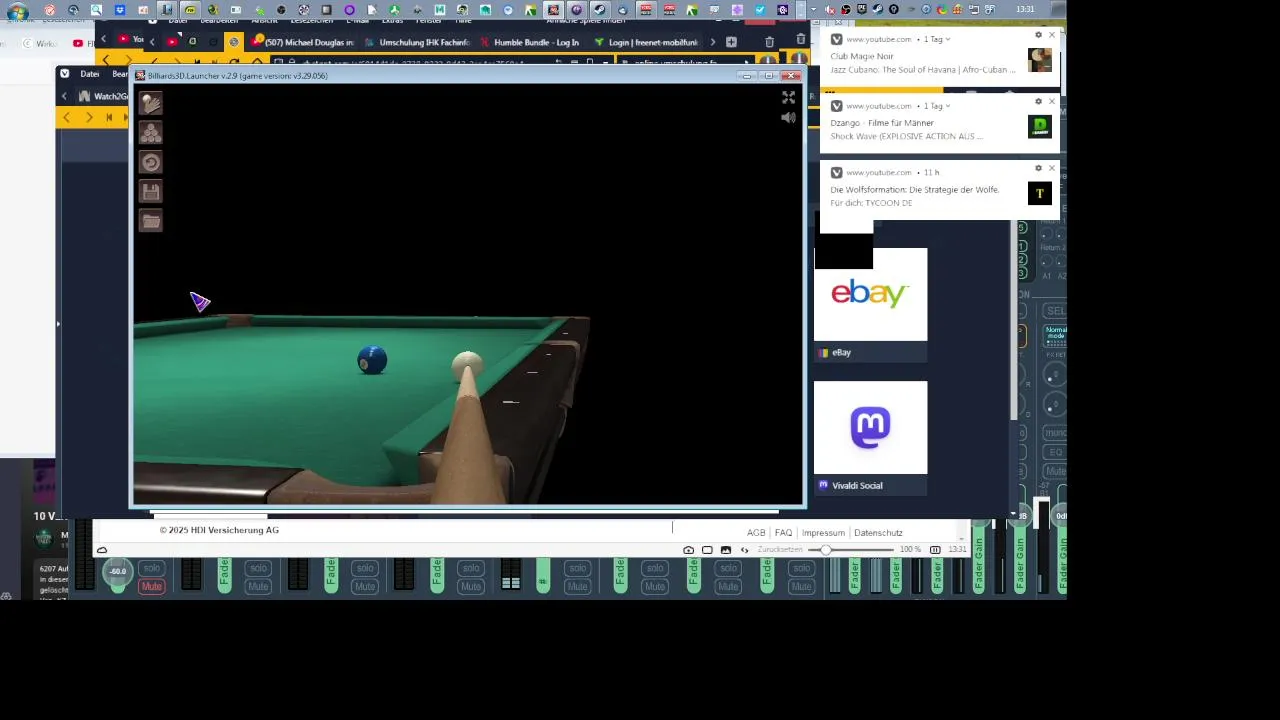Click the image toggle icon in status bar
Screen dimensions: 1280x720
[726, 550]
